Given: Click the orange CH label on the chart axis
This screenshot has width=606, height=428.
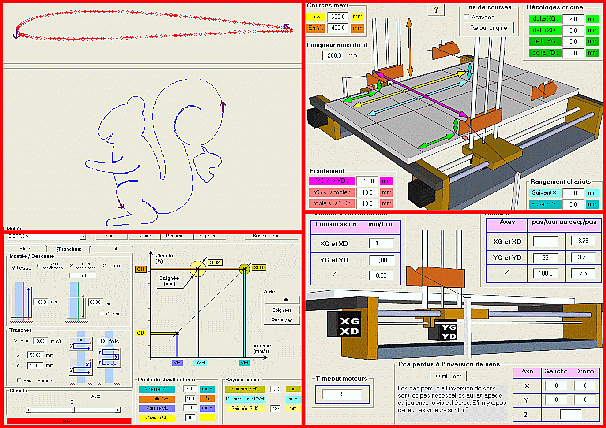Looking at the screenshot, I should click(x=141, y=269).
